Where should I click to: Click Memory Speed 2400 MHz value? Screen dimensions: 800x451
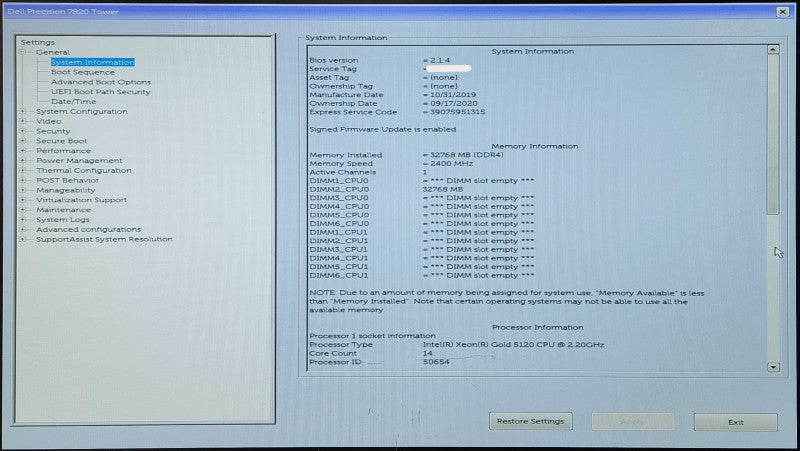click(451, 163)
